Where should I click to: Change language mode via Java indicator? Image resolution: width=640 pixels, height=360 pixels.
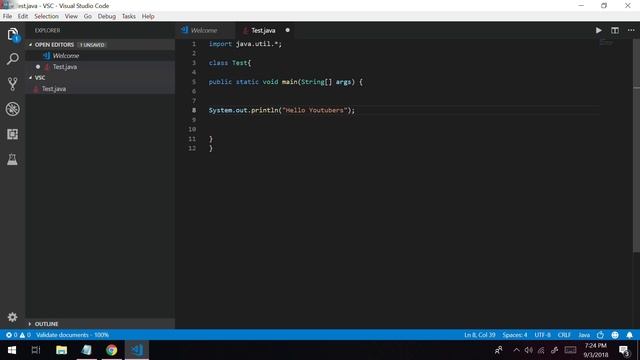click(x=584, y=335)
